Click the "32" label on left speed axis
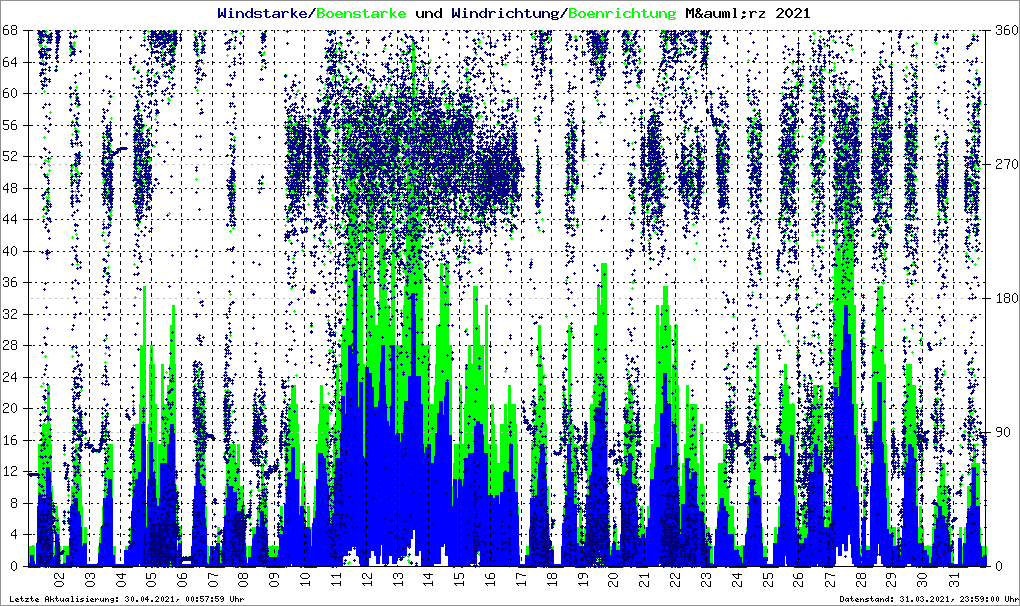1020x606 pixels. click(x=10, y=315)
